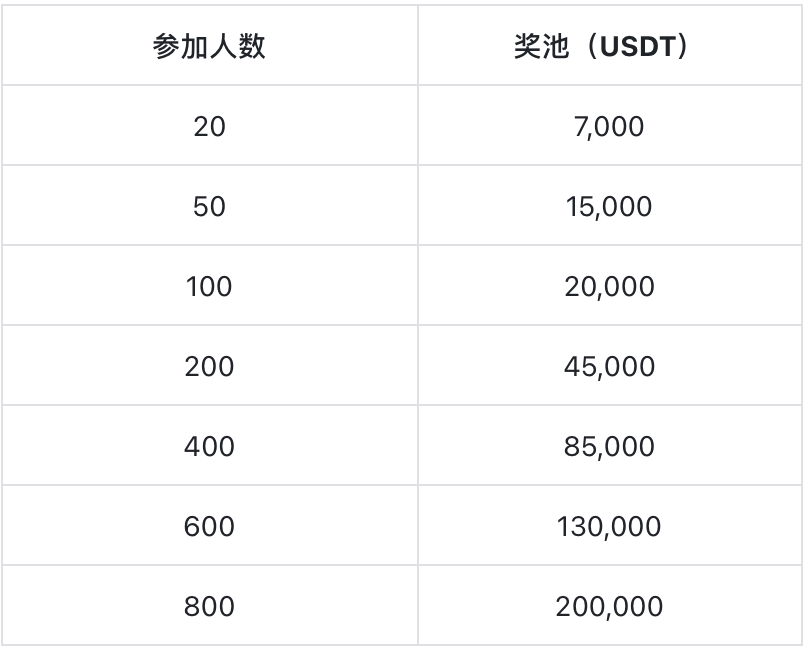Select the 100 participants cell
The height and width of the screenshot is (648, 804).
[x=209, y=286]
